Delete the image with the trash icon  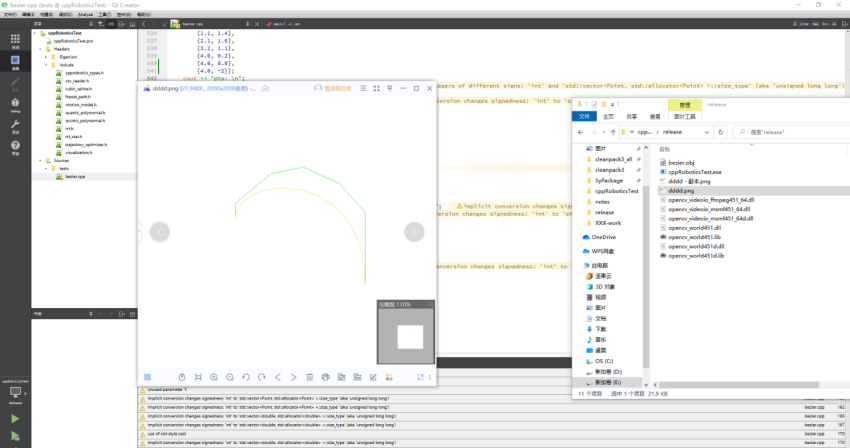click(x=310, y=377)
